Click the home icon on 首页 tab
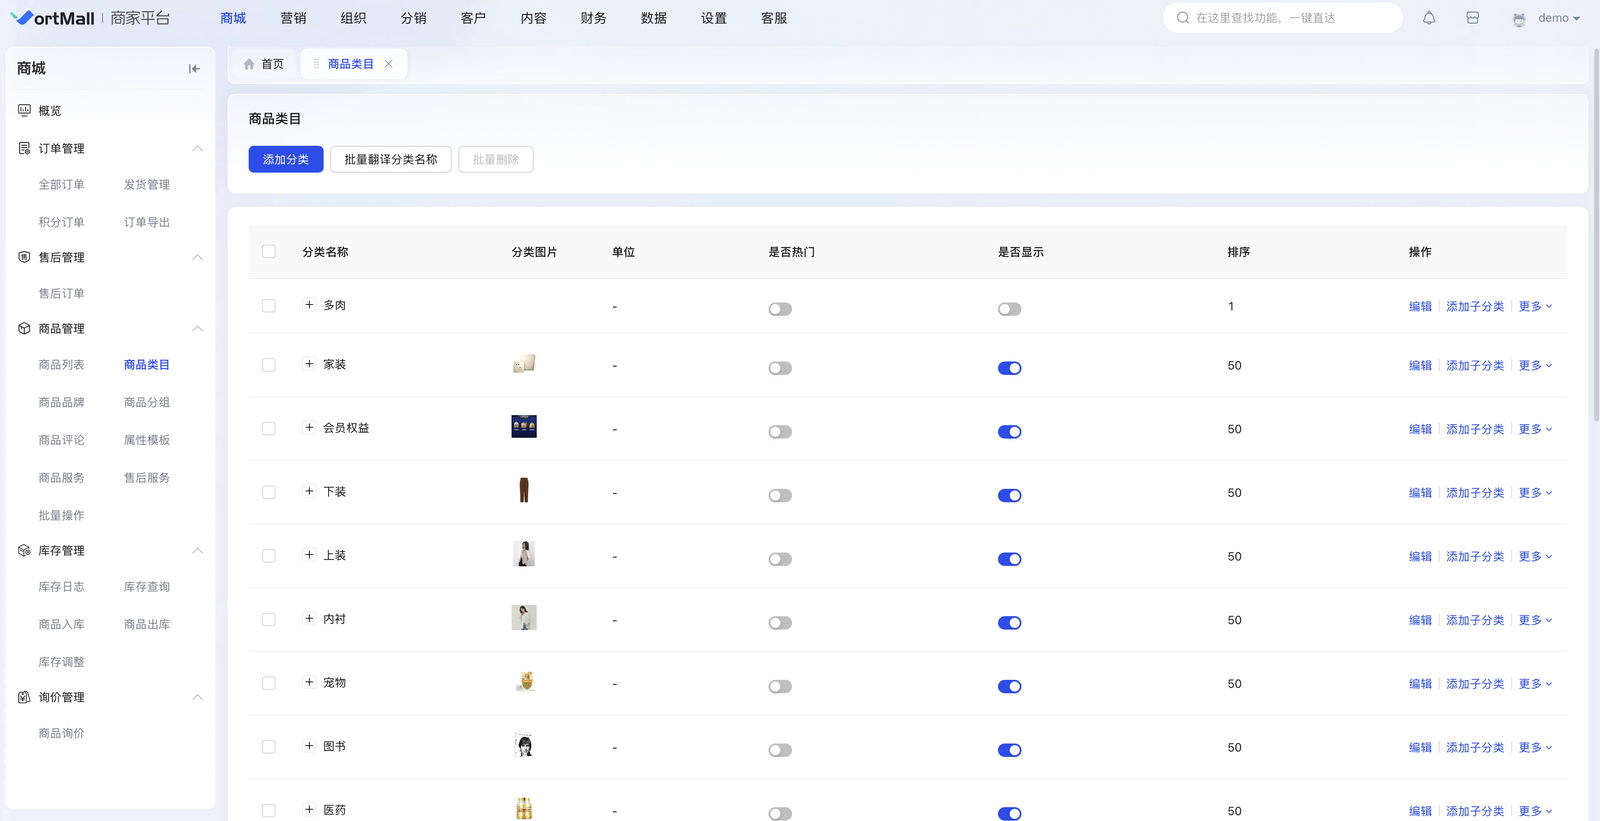1600x821 pixels. (249, 64)
